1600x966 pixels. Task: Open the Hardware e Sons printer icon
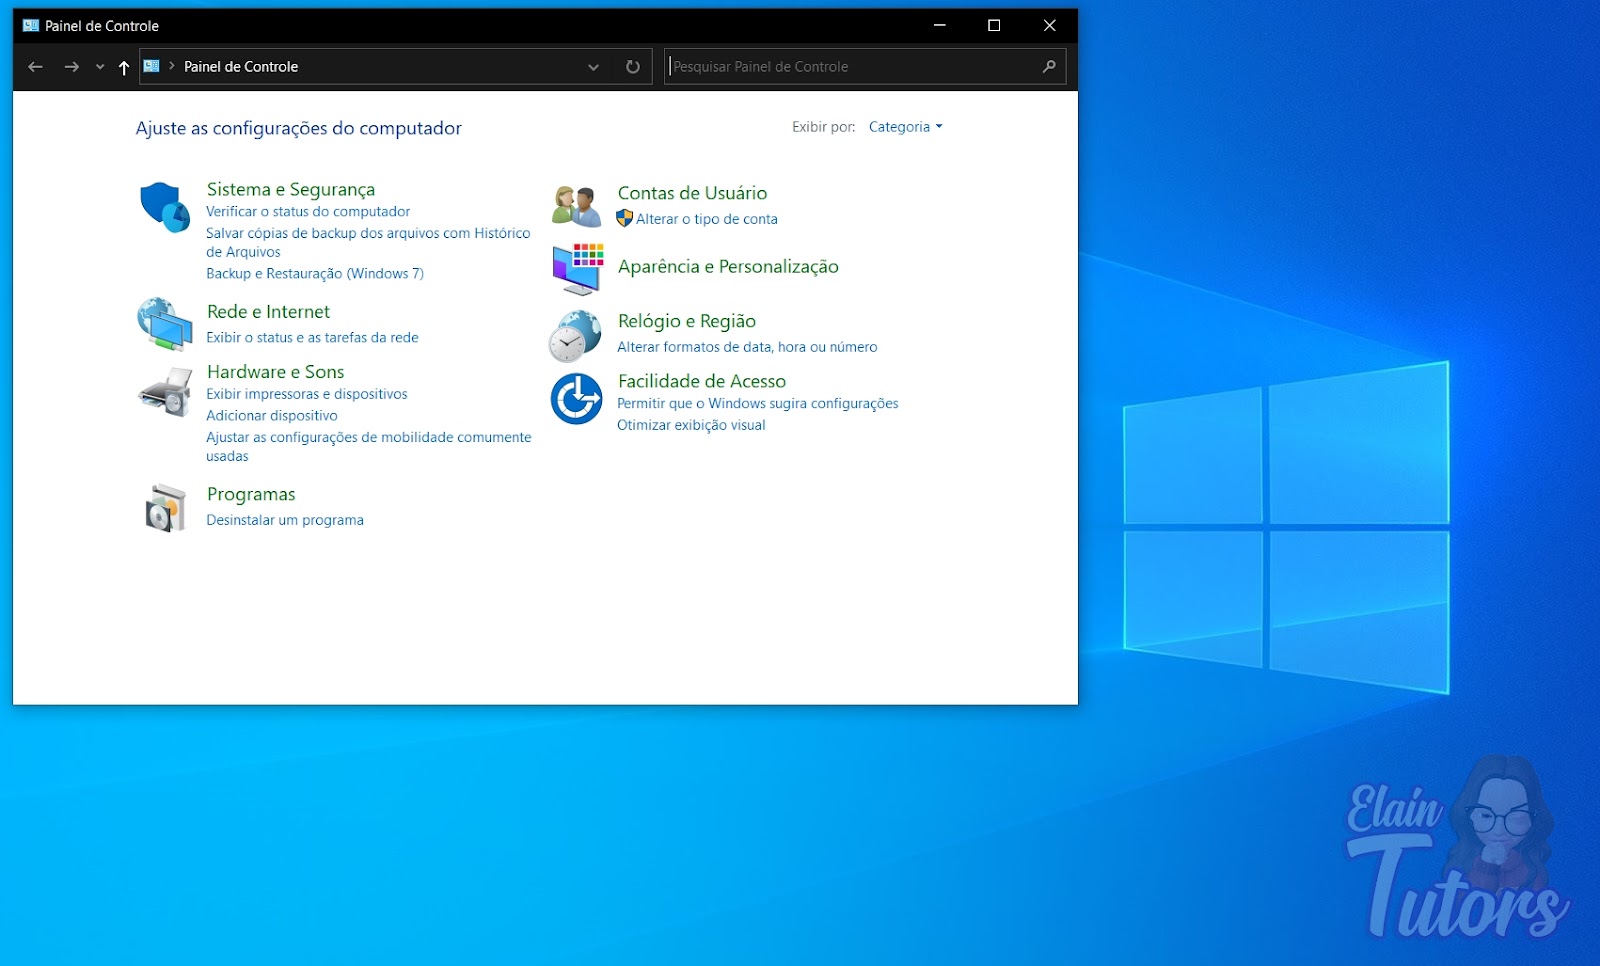(x=165, y=392)
